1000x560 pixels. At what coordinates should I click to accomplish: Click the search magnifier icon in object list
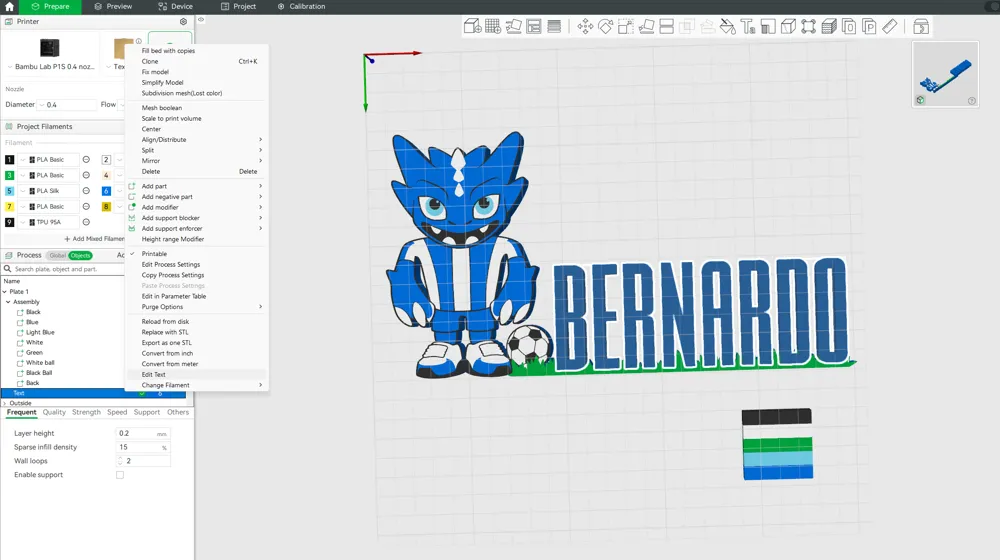click(x=8, y=269)
